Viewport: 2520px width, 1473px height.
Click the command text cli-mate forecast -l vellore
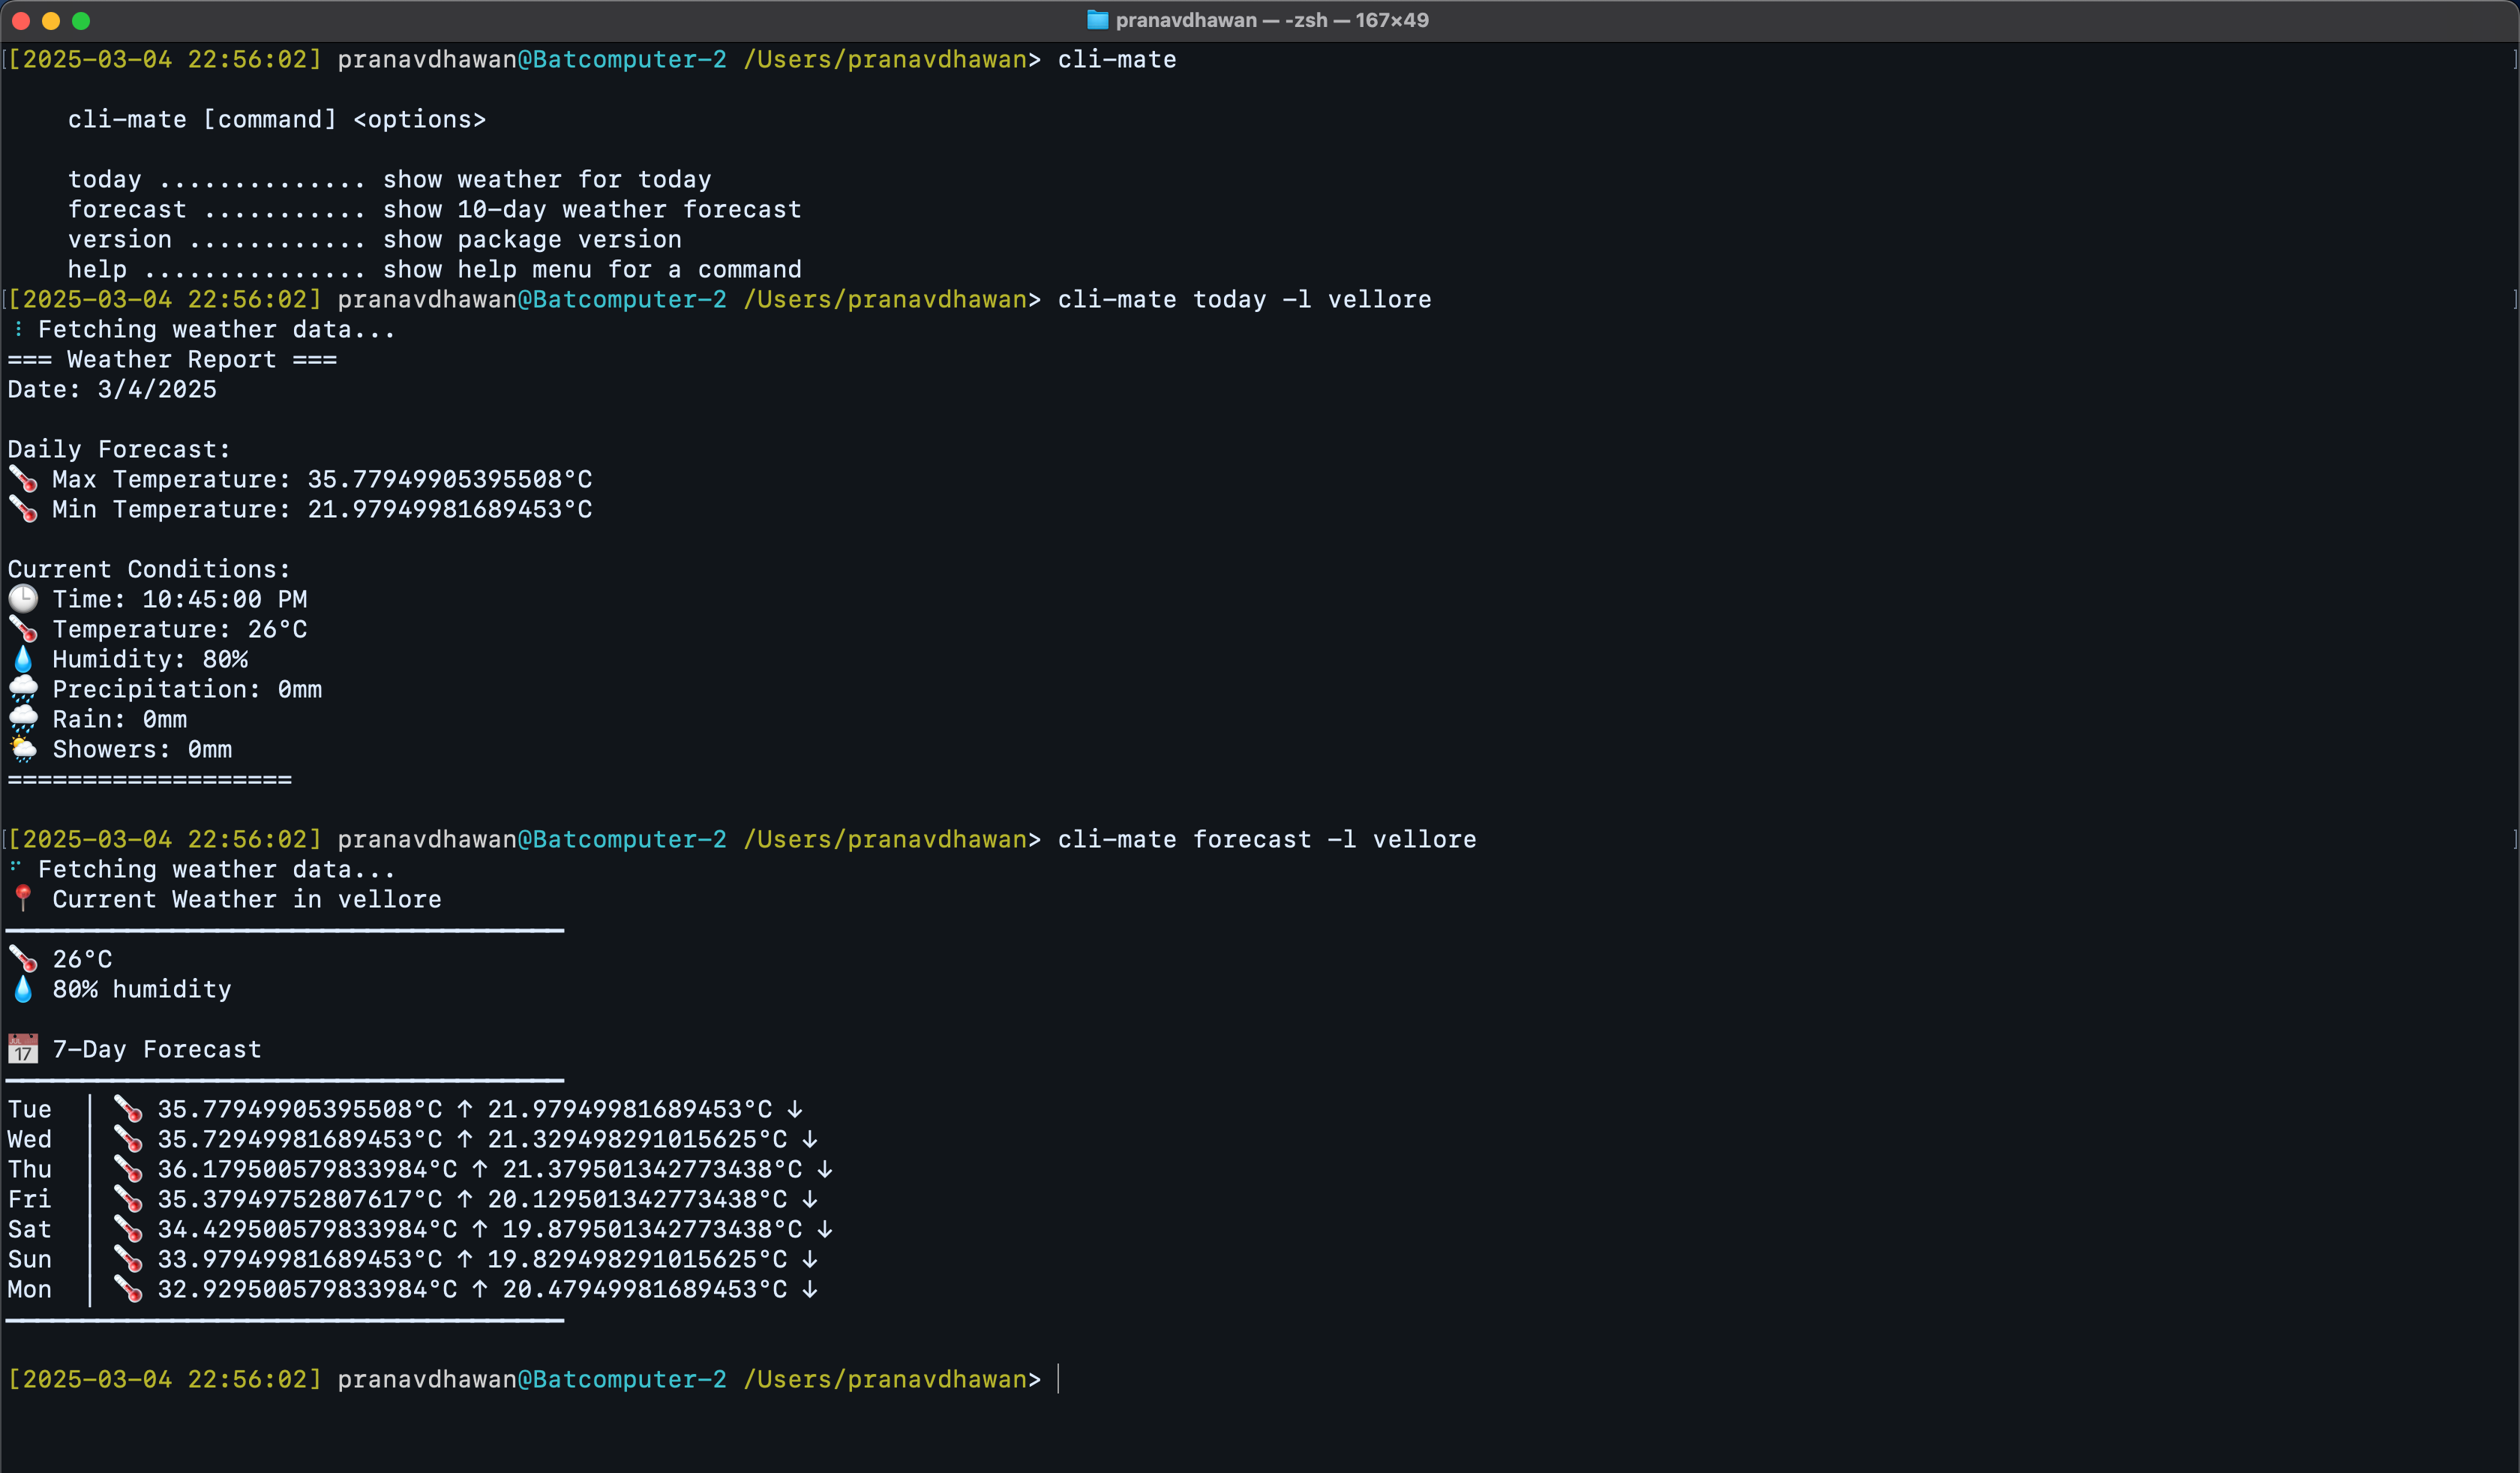pos(1266,839)
